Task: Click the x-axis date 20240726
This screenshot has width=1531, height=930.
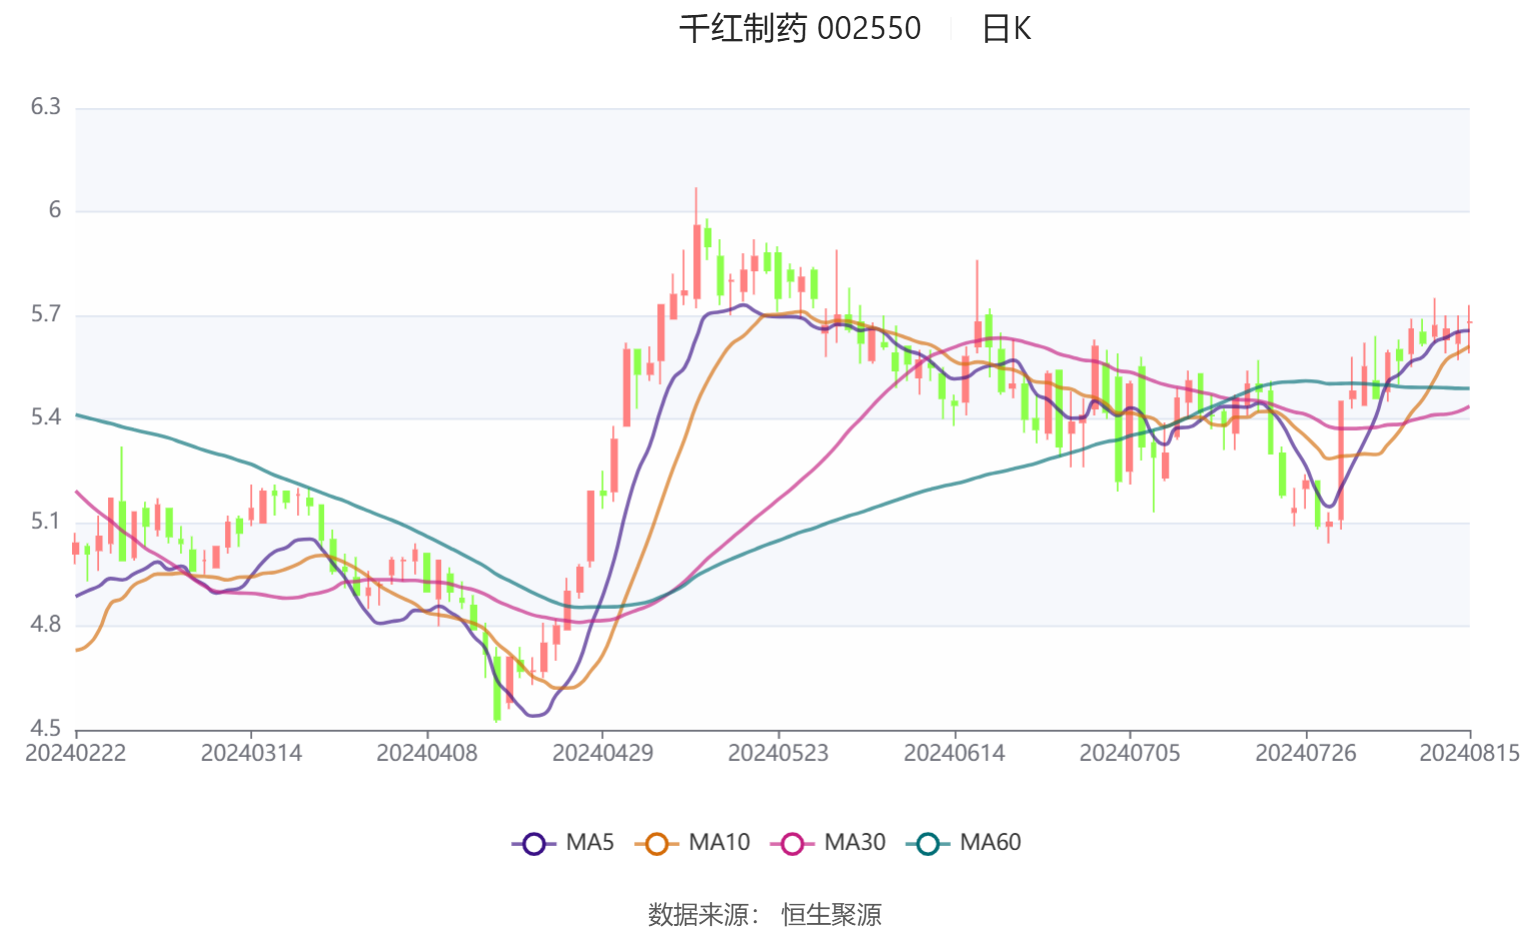Action: point(1305,753)
